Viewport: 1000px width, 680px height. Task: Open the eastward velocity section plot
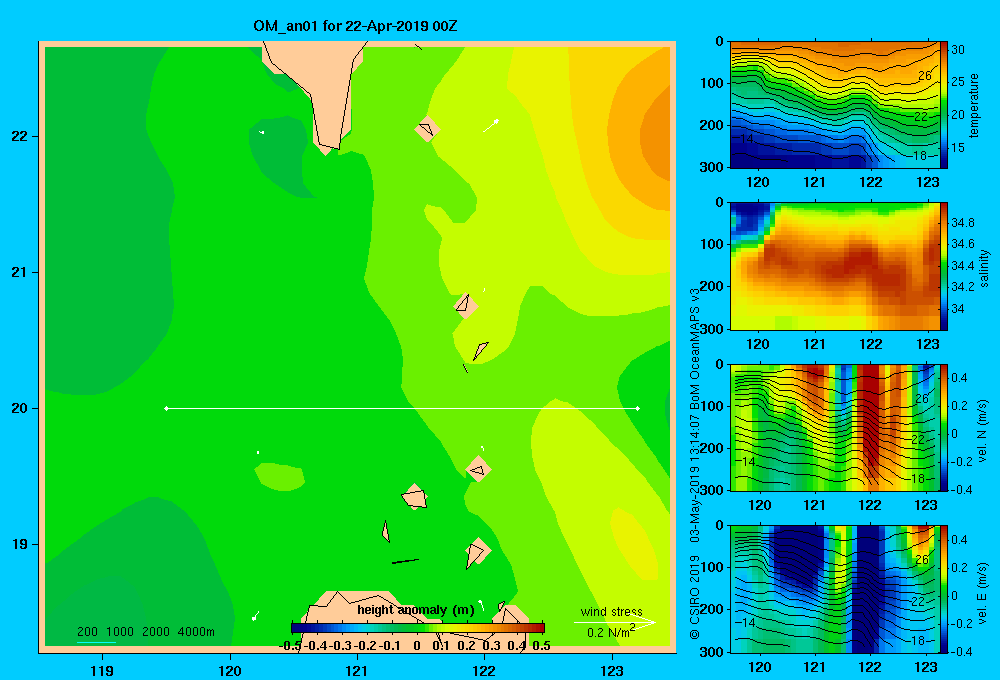[x=835, y=589]
